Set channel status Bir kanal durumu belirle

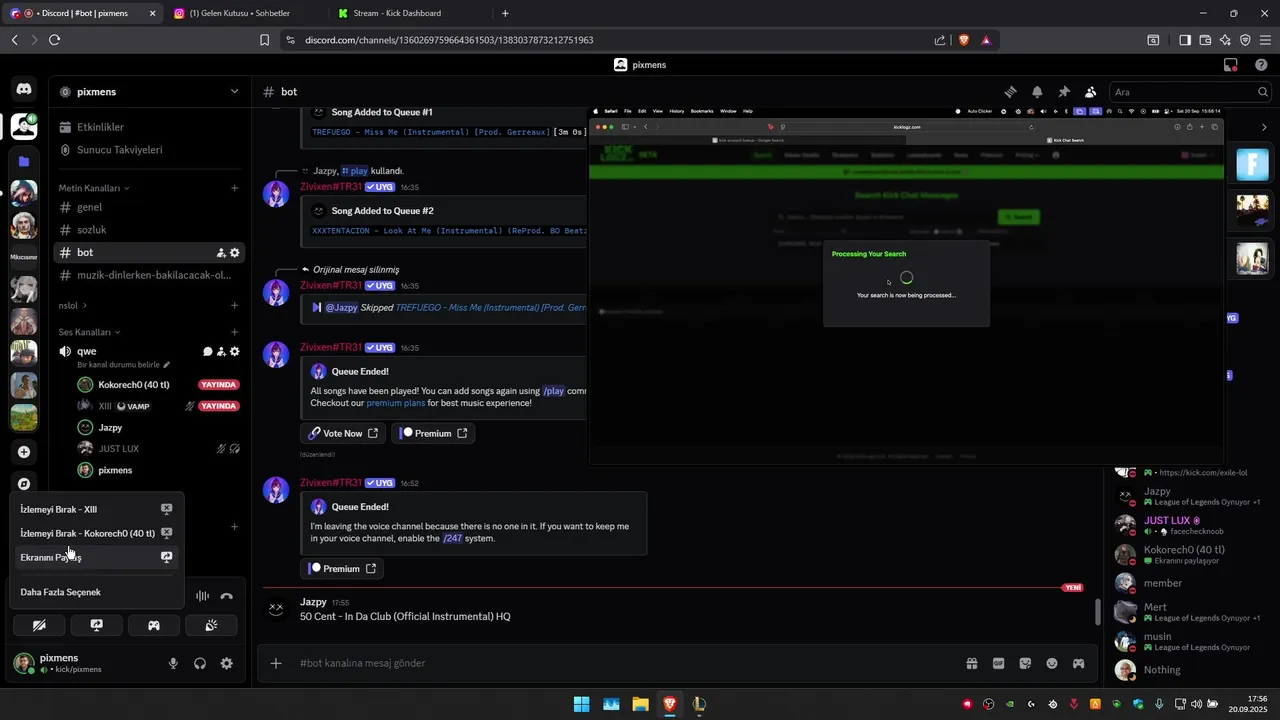(x=124, y=365)
